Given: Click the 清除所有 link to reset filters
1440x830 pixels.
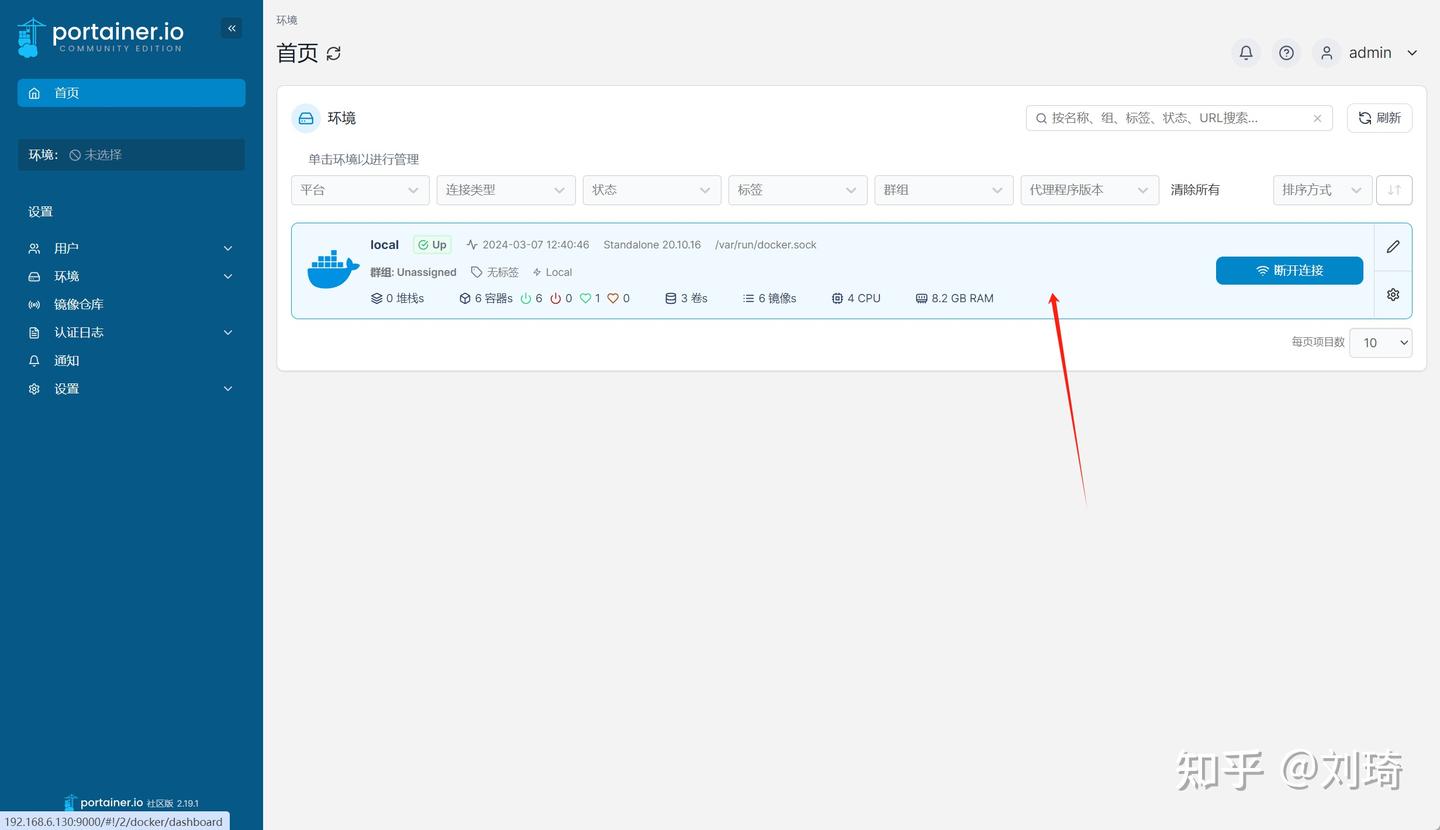Looking at the screenshot, I should pyautogui.click(x=1194, y=189).
